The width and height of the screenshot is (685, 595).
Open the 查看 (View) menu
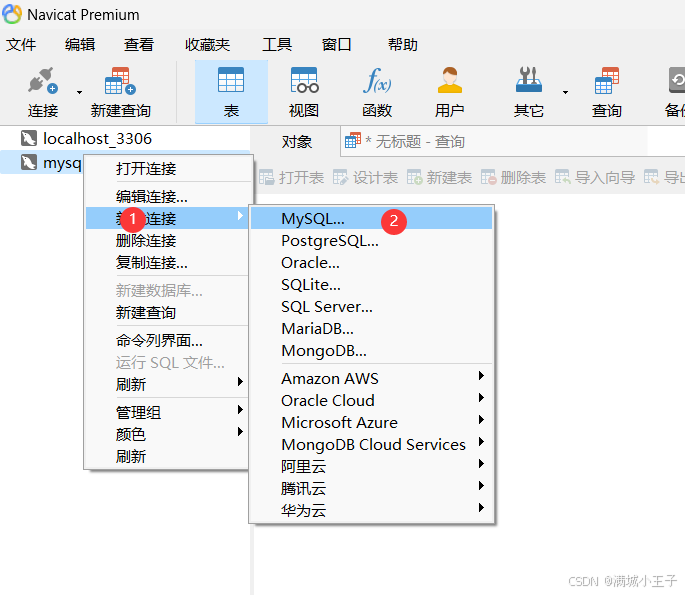click(138, 45)
